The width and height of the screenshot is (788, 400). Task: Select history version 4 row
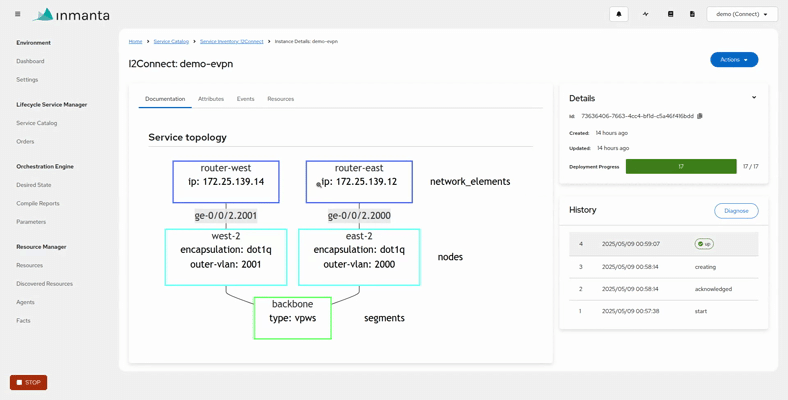click(663, 244)
